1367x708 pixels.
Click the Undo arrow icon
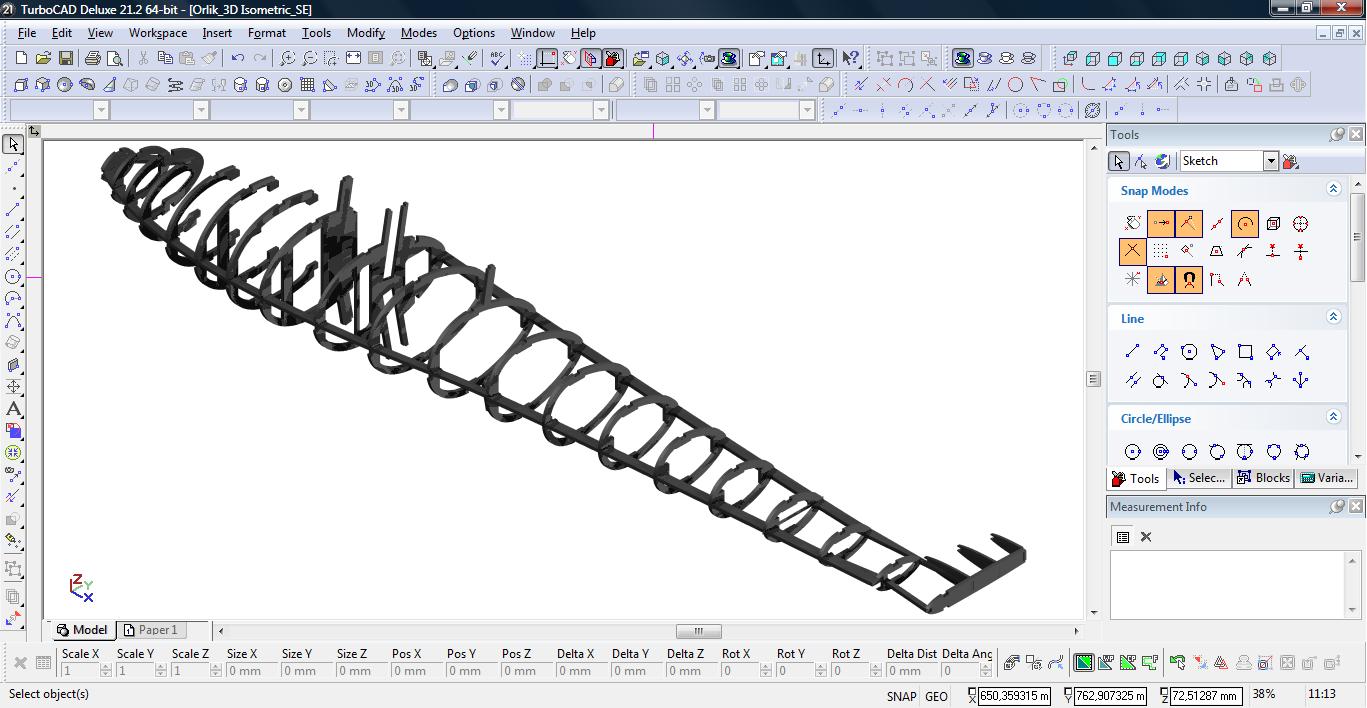pos(238,59)
